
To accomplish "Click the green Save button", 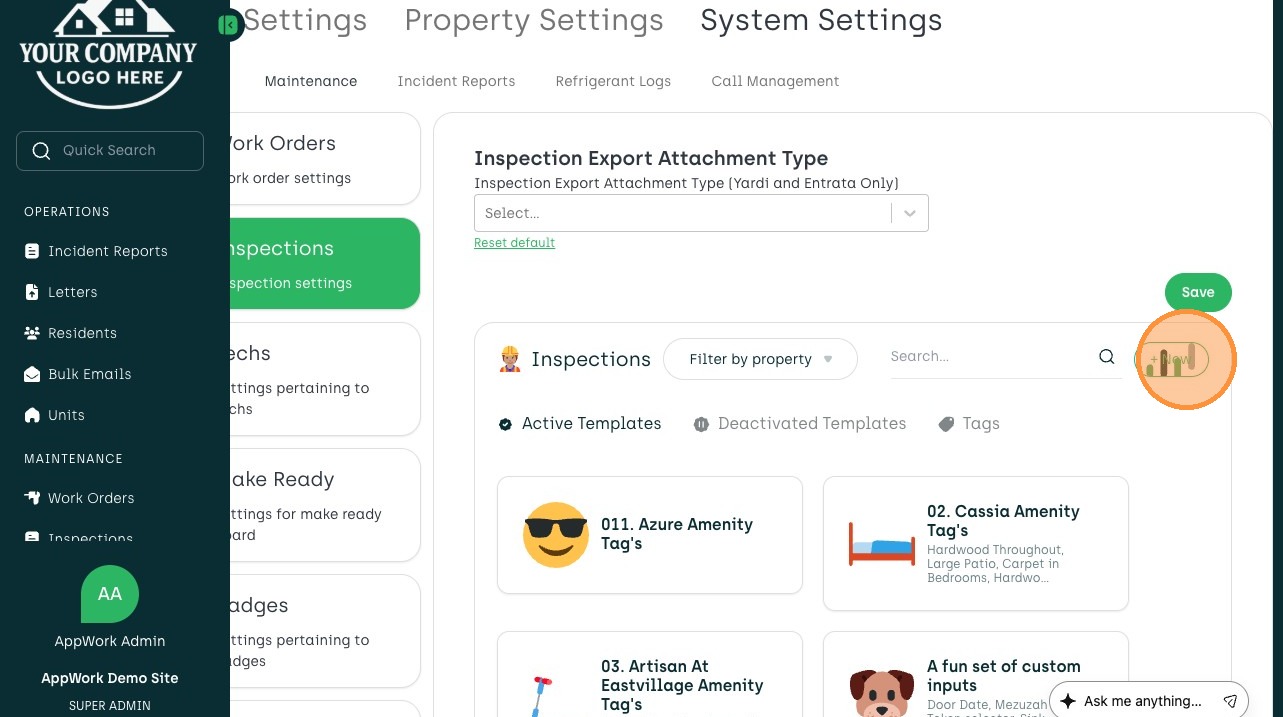I will (x=1197, y=292).
